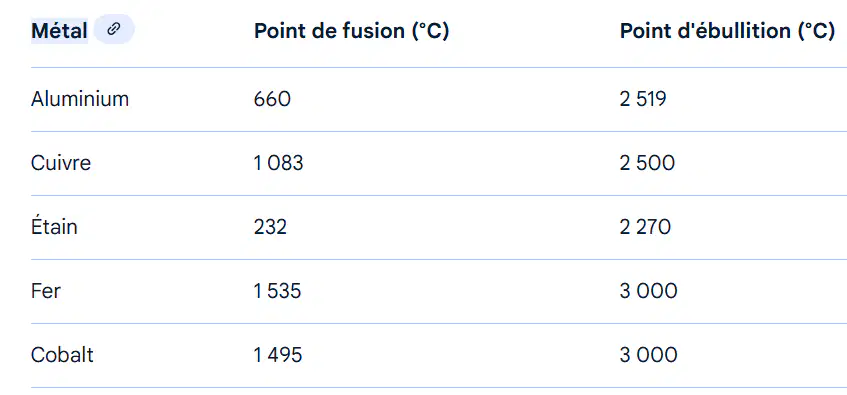847x395 pixels.
Task: Click Aluminium melting point value 660
Action: (272, 99)
